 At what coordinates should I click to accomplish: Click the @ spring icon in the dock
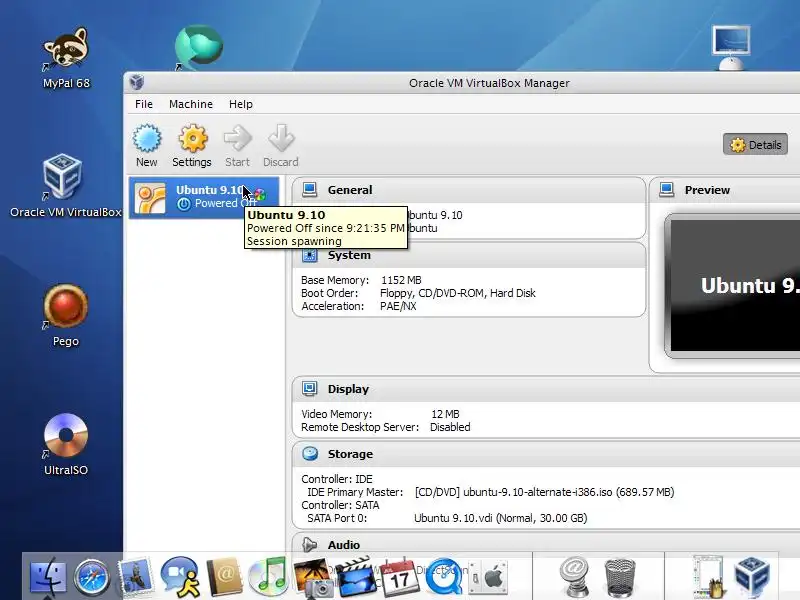[x=575, y=577]
